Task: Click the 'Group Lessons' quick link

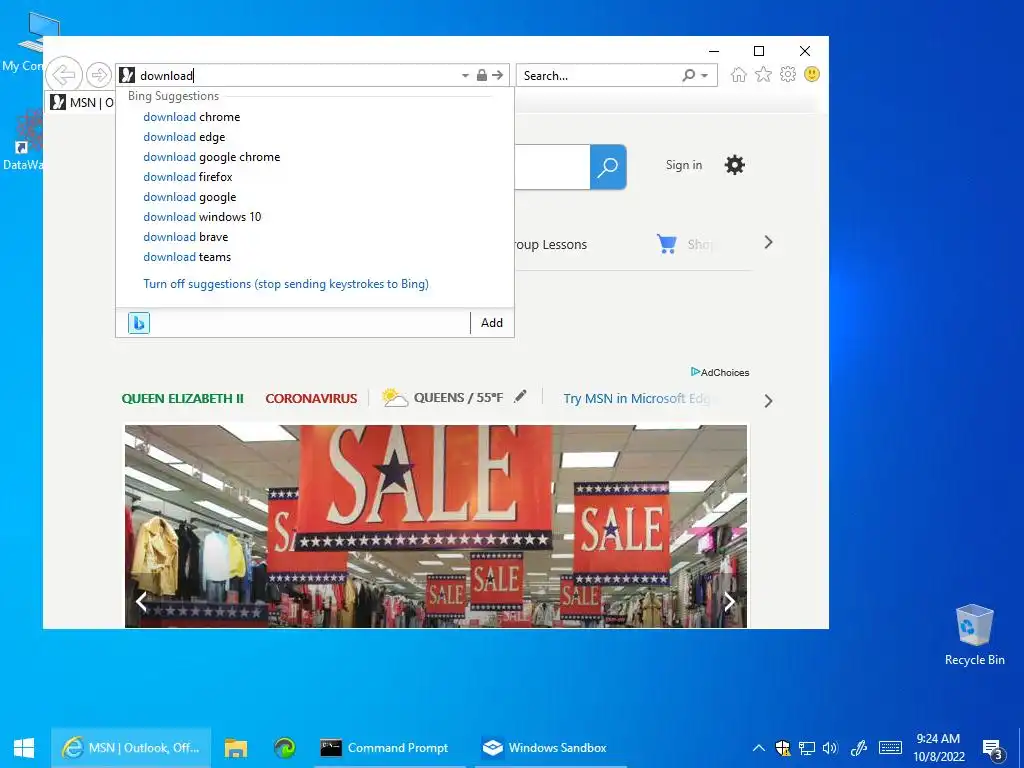Action: [x=551, y=245]
